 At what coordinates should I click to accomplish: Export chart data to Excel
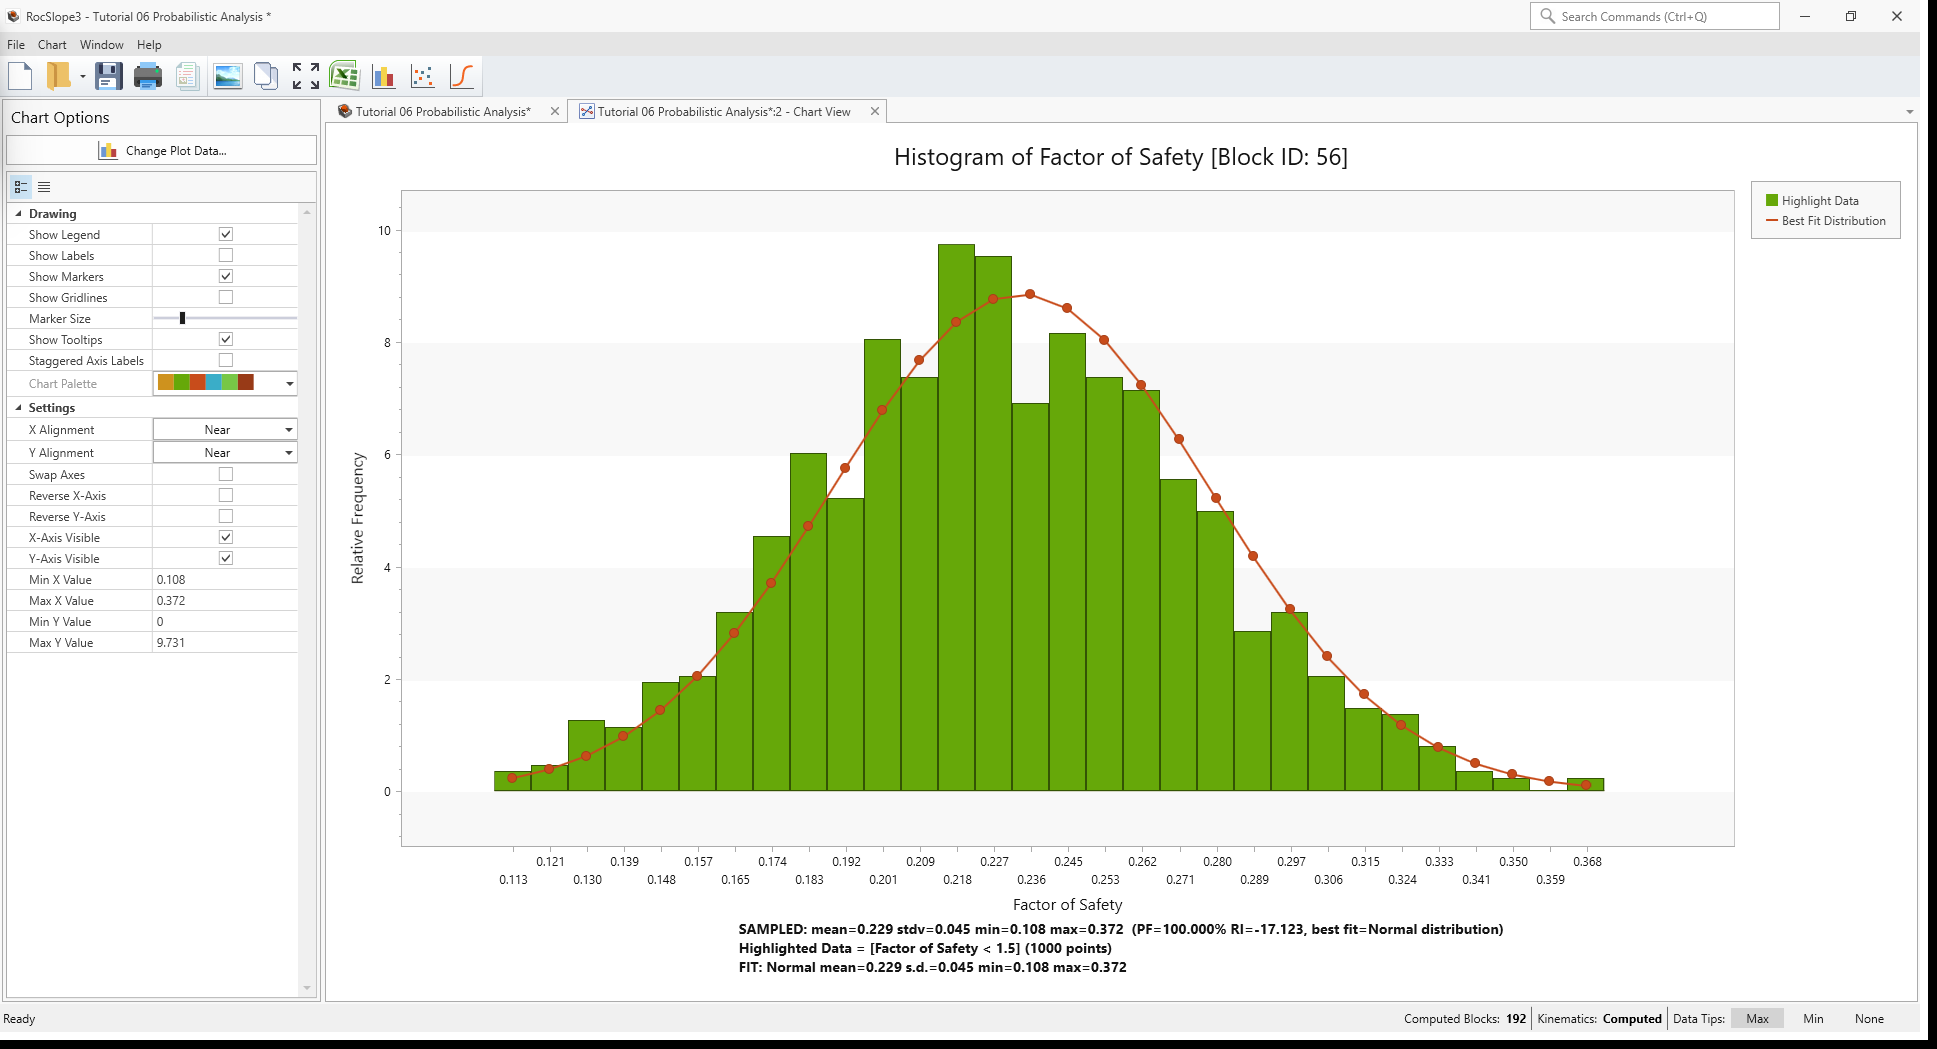(x=345, y=76)
